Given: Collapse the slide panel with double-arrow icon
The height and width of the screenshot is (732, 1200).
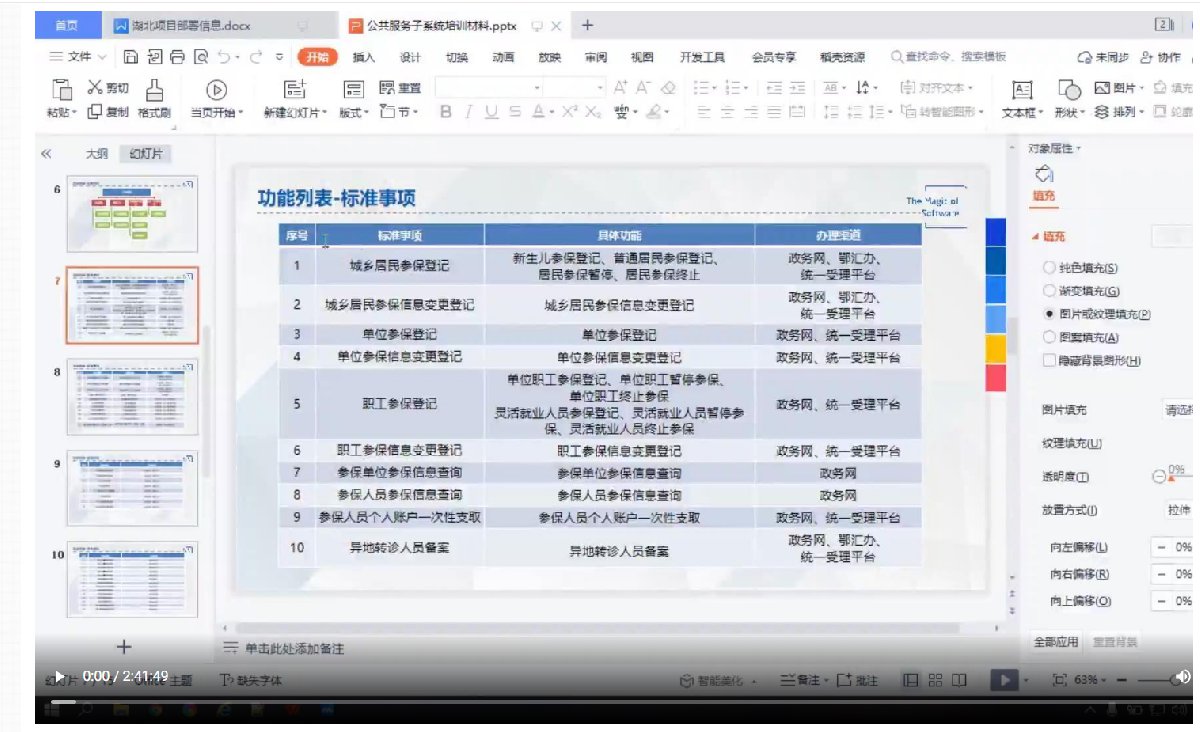Looking at the screenshot, I should pyautogui.click(x=46, y=154).
